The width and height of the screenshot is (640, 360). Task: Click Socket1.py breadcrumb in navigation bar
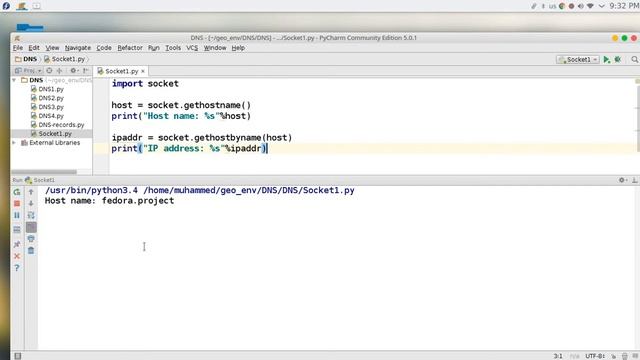point(64,59)
